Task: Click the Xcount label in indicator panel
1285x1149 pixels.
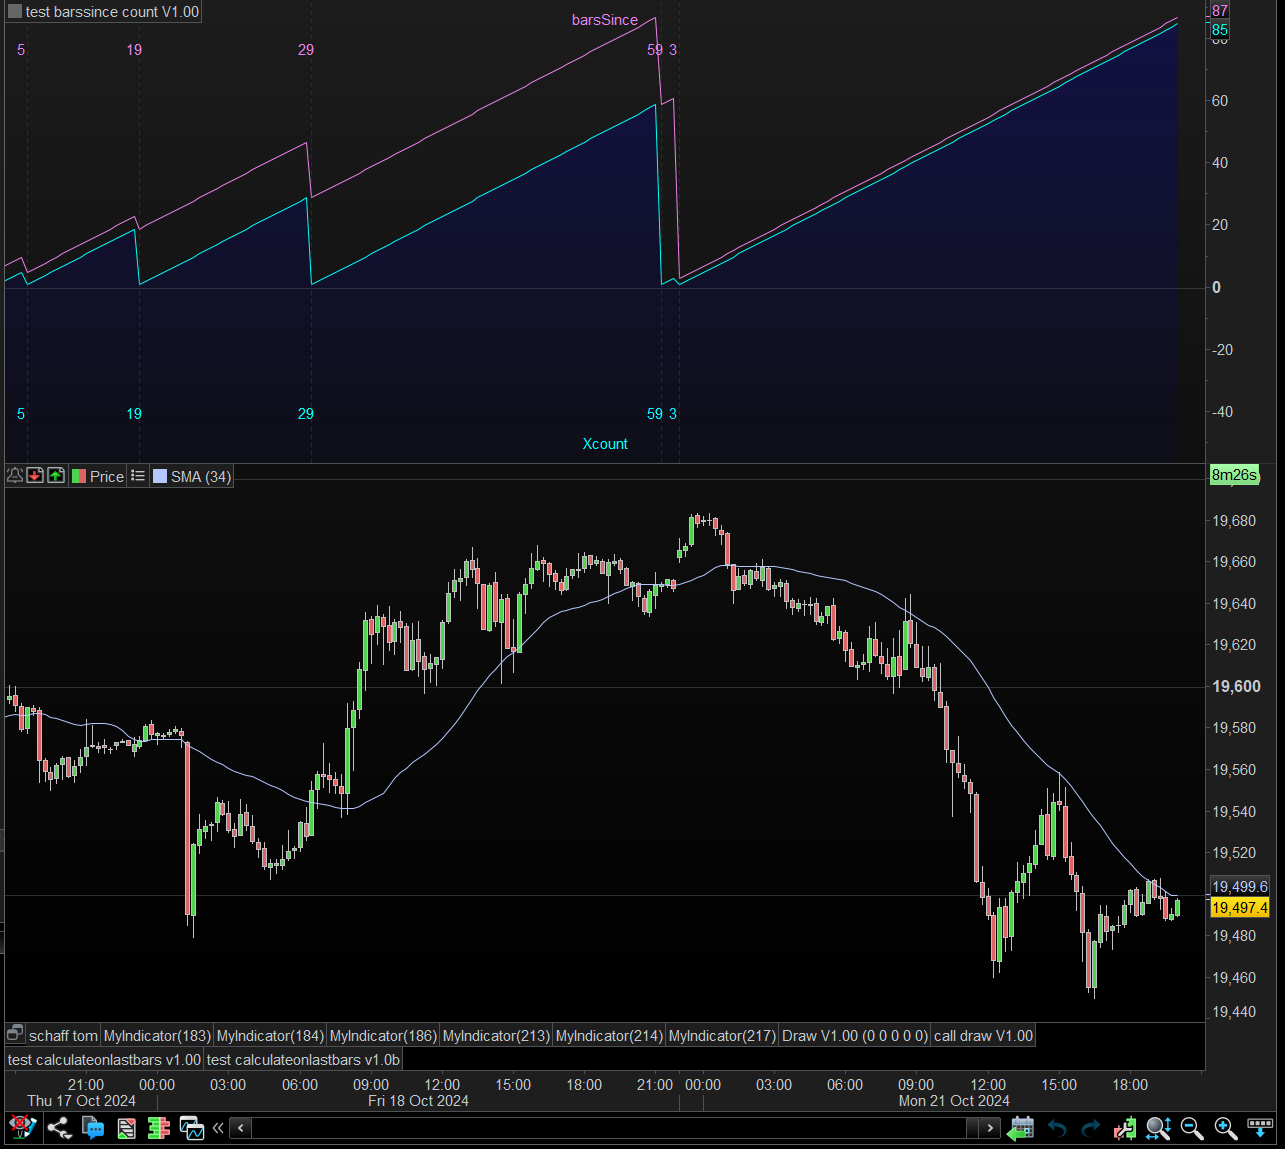Action: click(x=605, y=444)
